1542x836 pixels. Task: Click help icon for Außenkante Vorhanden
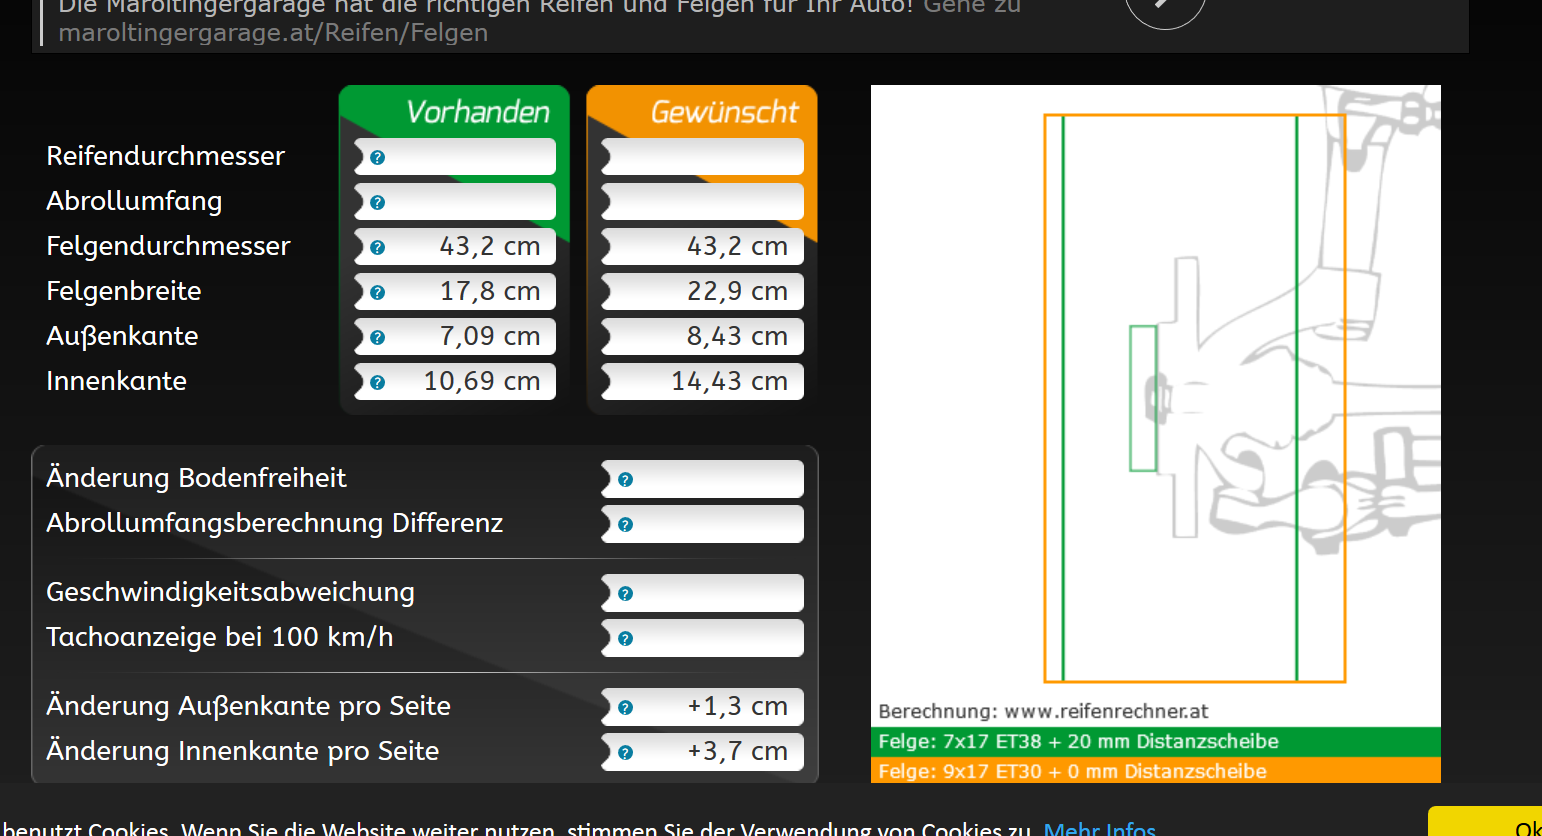377,337
